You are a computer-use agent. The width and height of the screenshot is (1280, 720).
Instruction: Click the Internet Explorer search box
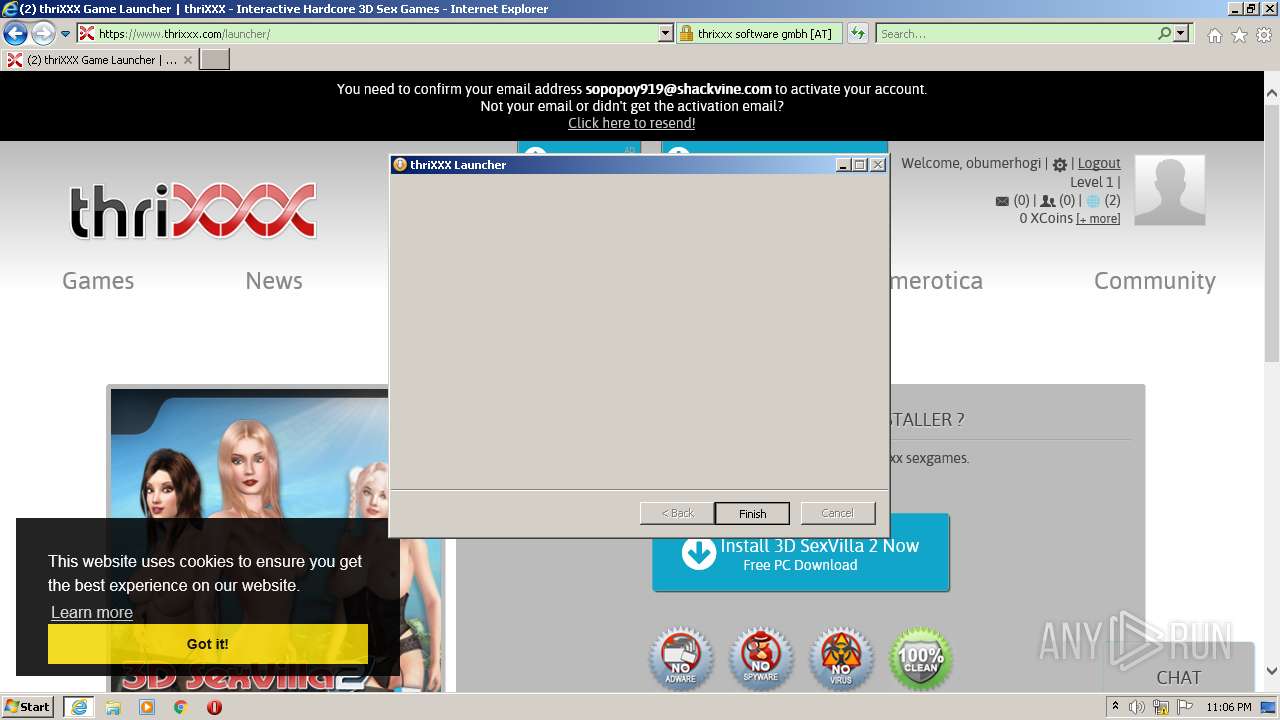(x=1016, y=33)
